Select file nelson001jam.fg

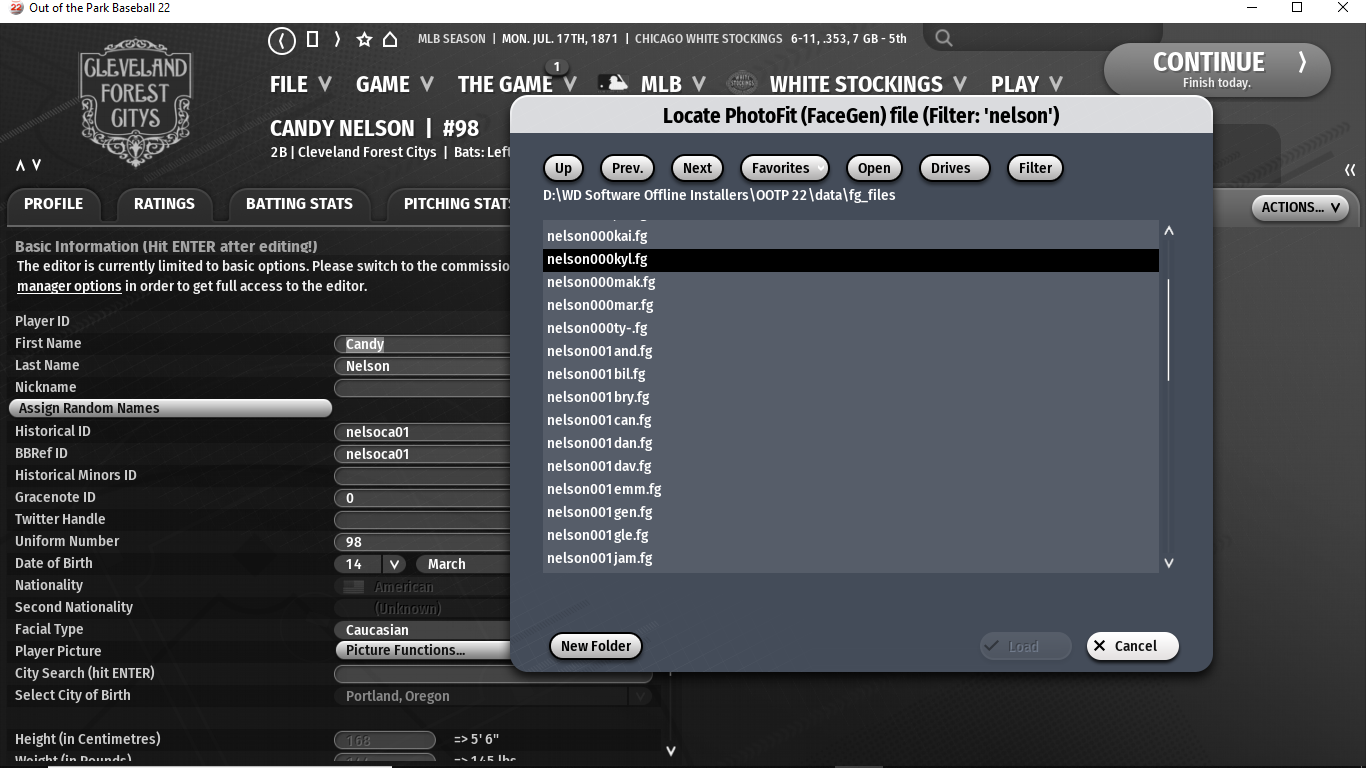[x=851, y=558]
